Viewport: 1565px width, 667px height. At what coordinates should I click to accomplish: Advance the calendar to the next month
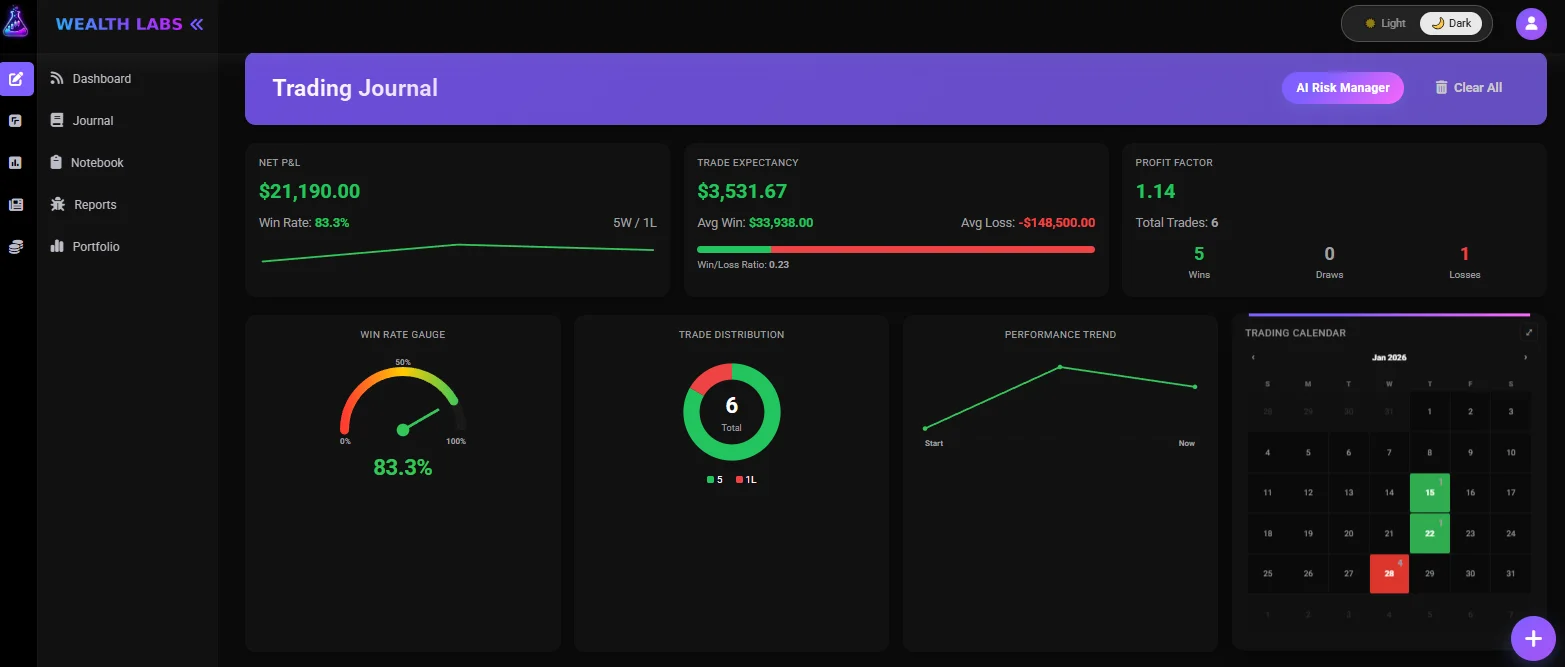click(1525, 357)
